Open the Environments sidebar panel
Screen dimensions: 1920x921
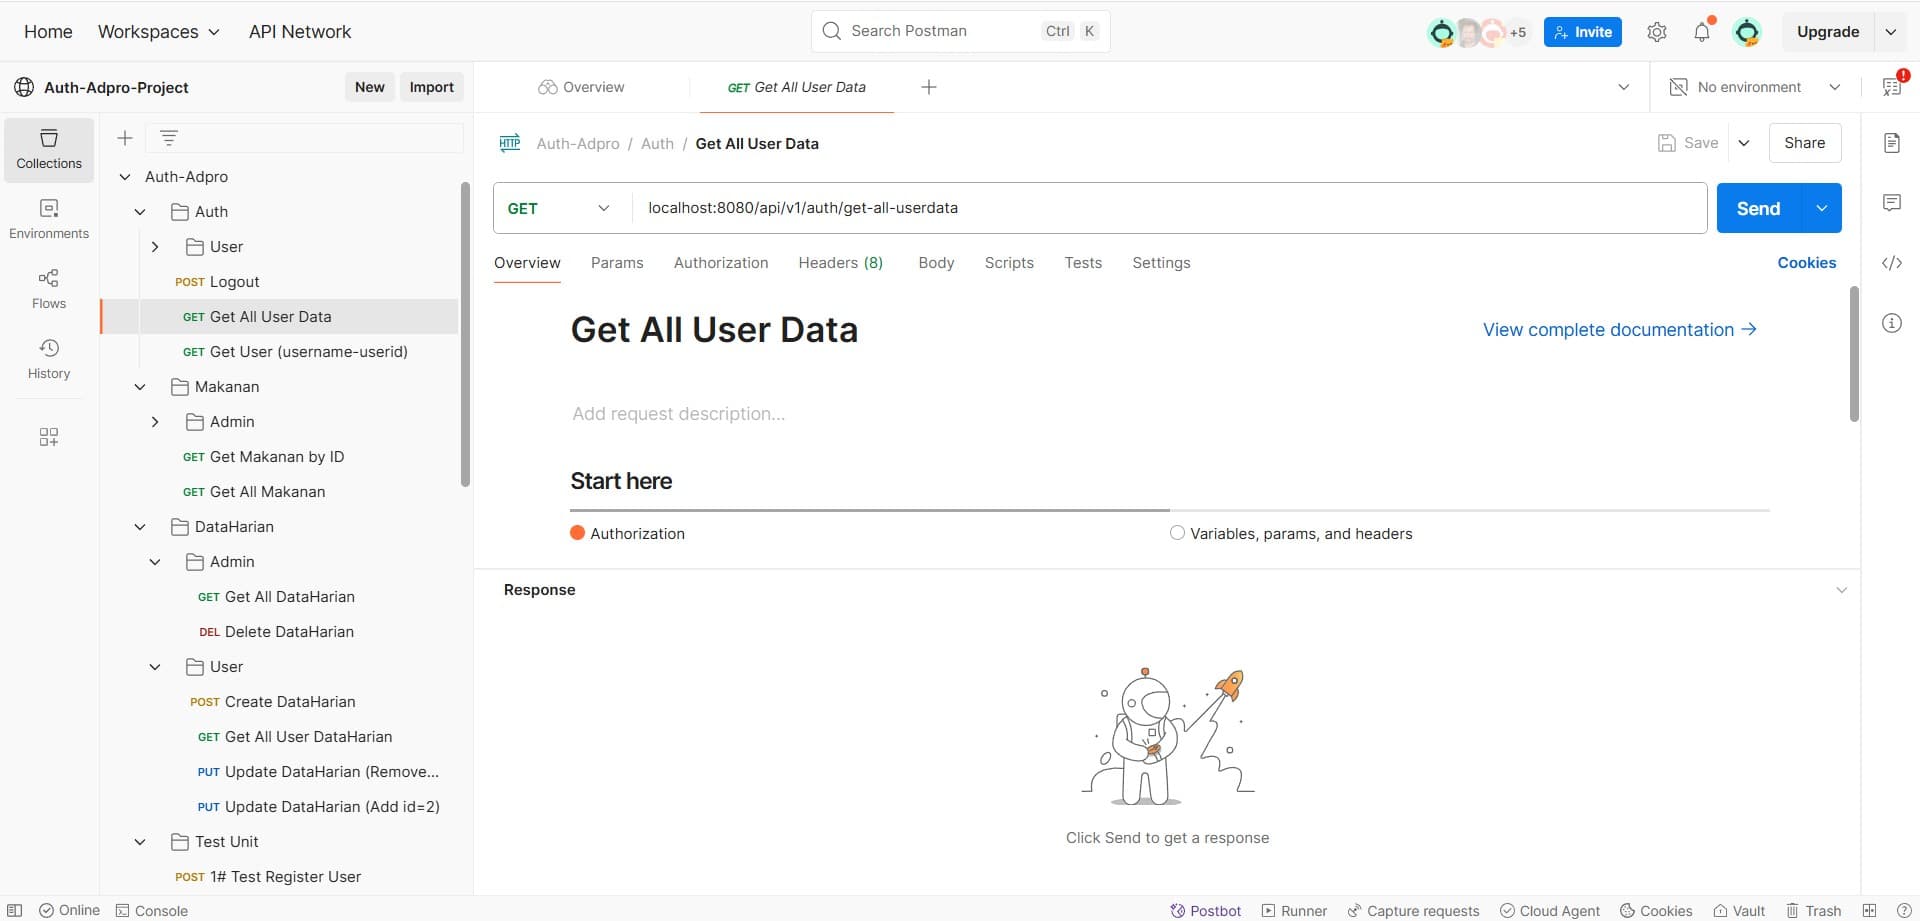click(x=49, y=219)
